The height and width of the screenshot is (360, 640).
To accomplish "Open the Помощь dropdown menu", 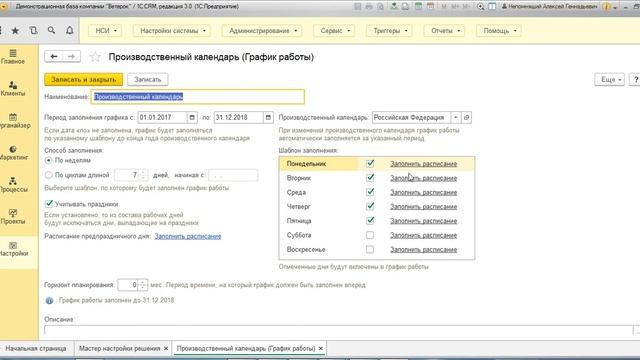I will [499, 31].
